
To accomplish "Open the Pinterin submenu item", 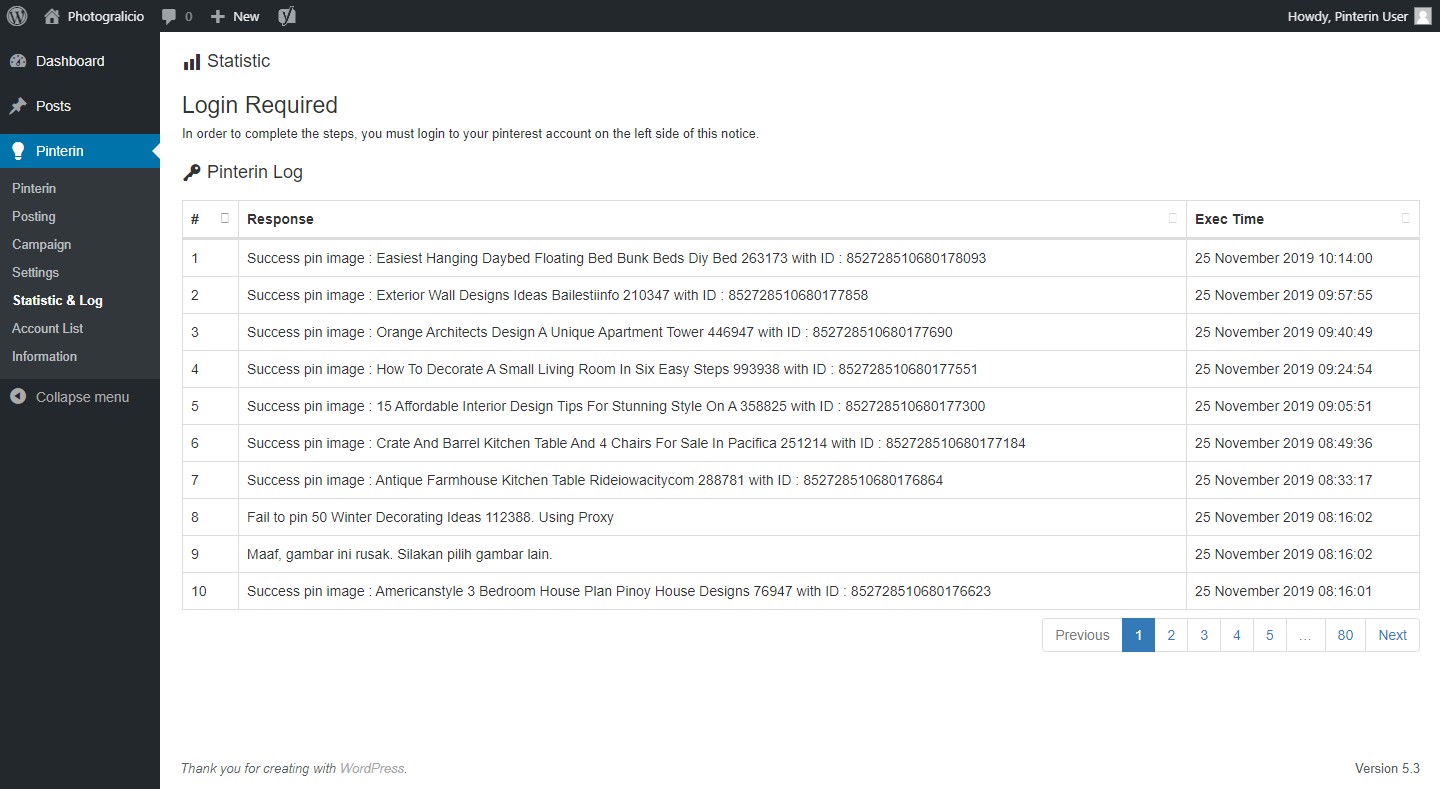I will click(x=34, y=188).
